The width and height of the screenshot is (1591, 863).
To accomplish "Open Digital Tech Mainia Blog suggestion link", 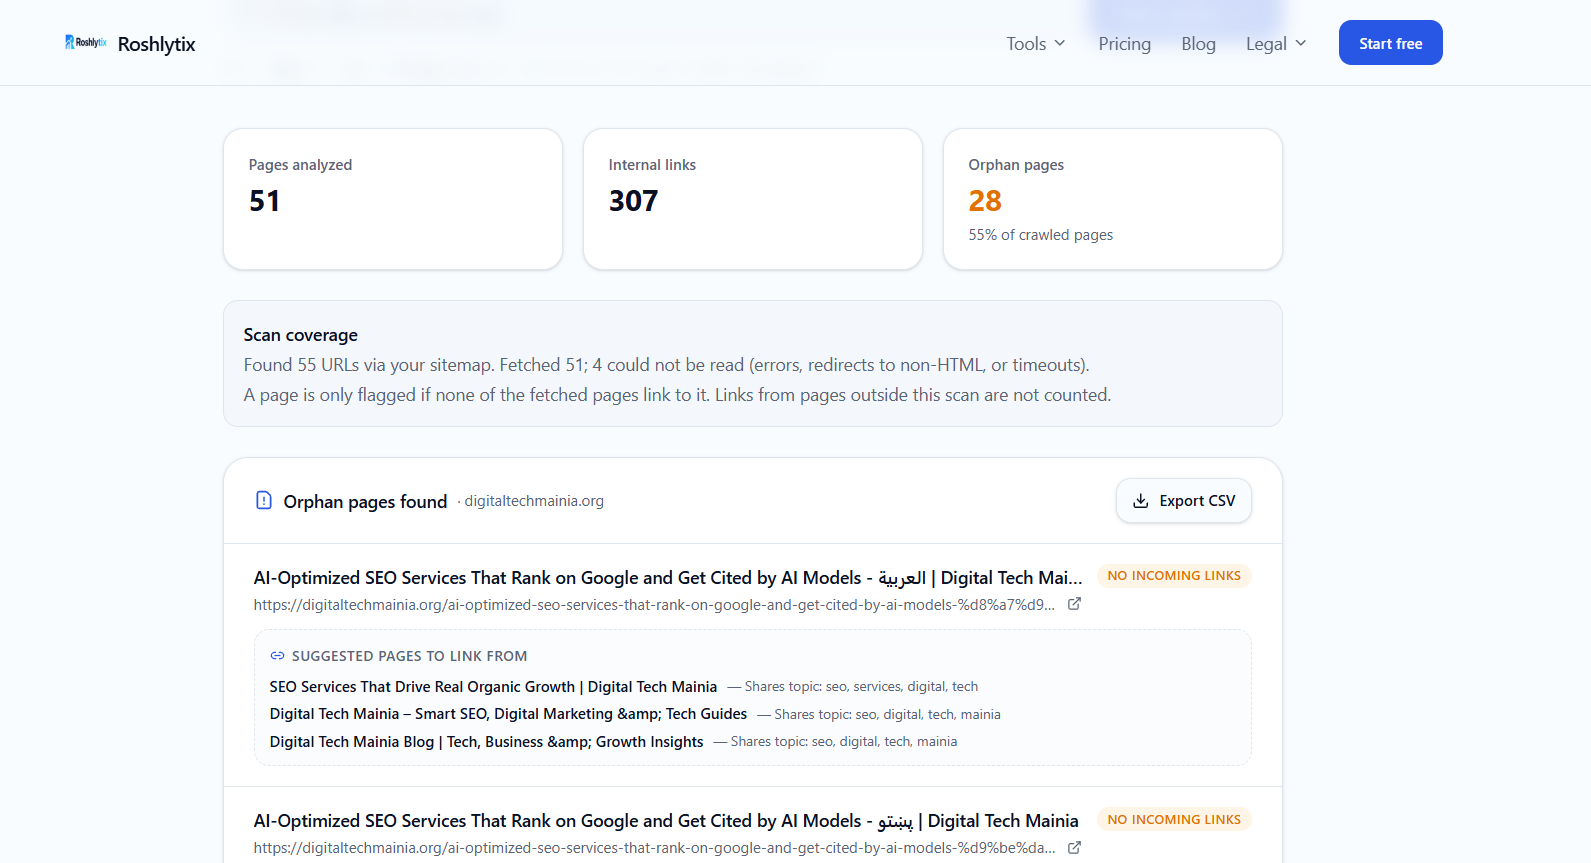I will pyautogui.click(x=486, y=742).
